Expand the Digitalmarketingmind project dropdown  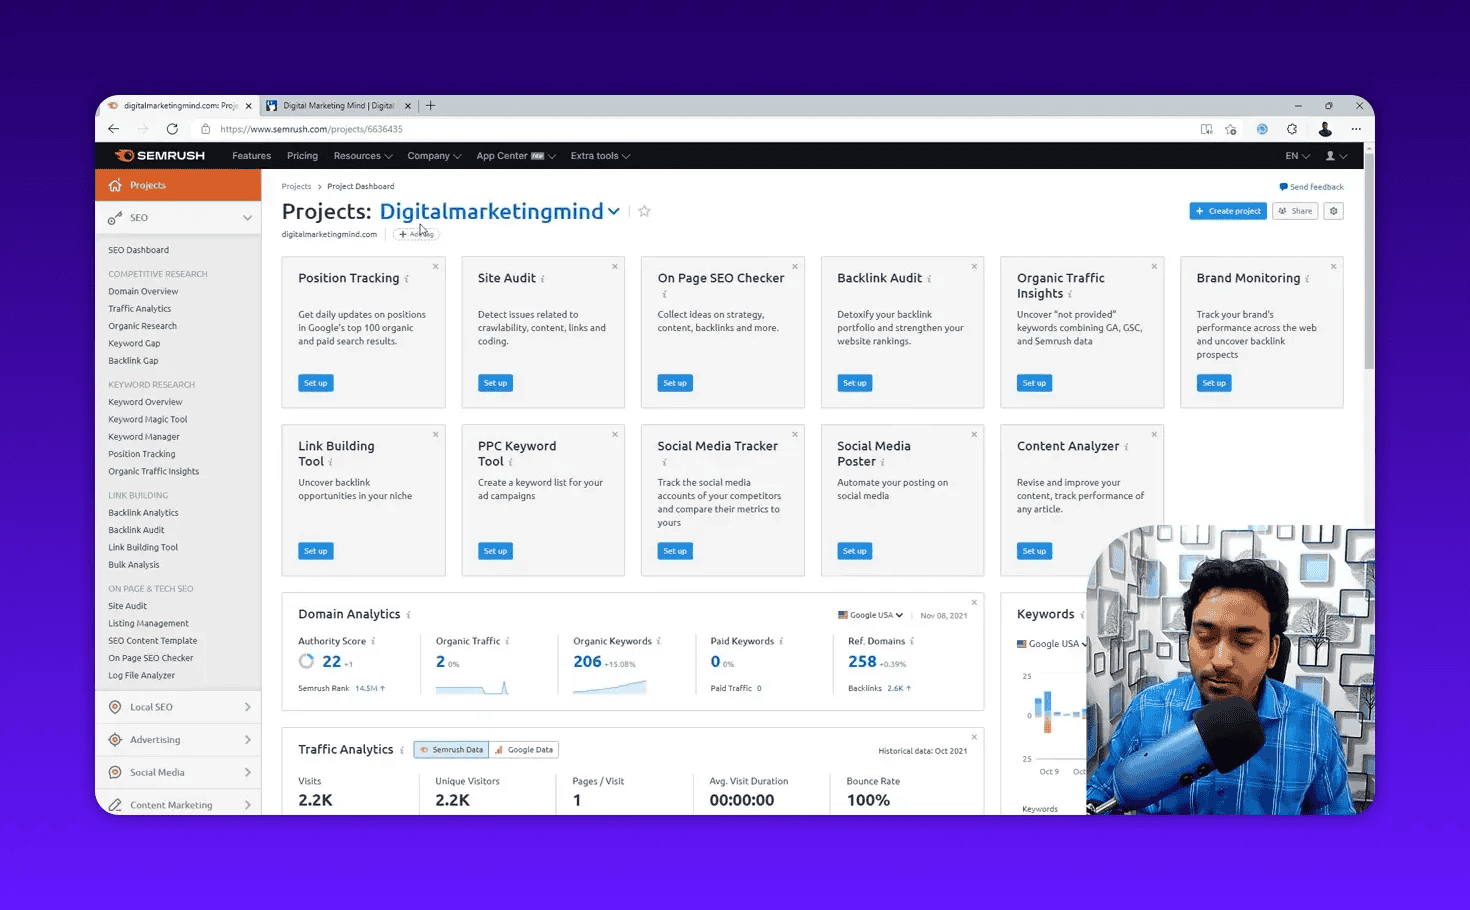click(614, 211)
